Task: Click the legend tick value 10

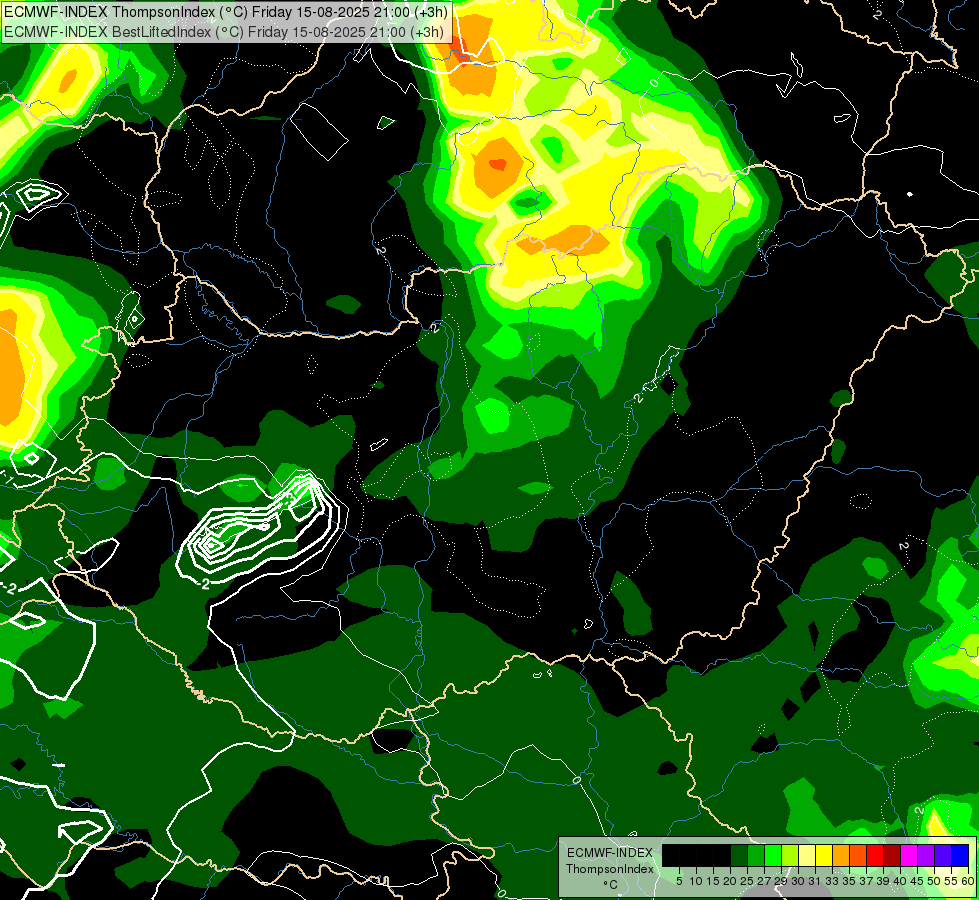Action: (x=696, y=881)
